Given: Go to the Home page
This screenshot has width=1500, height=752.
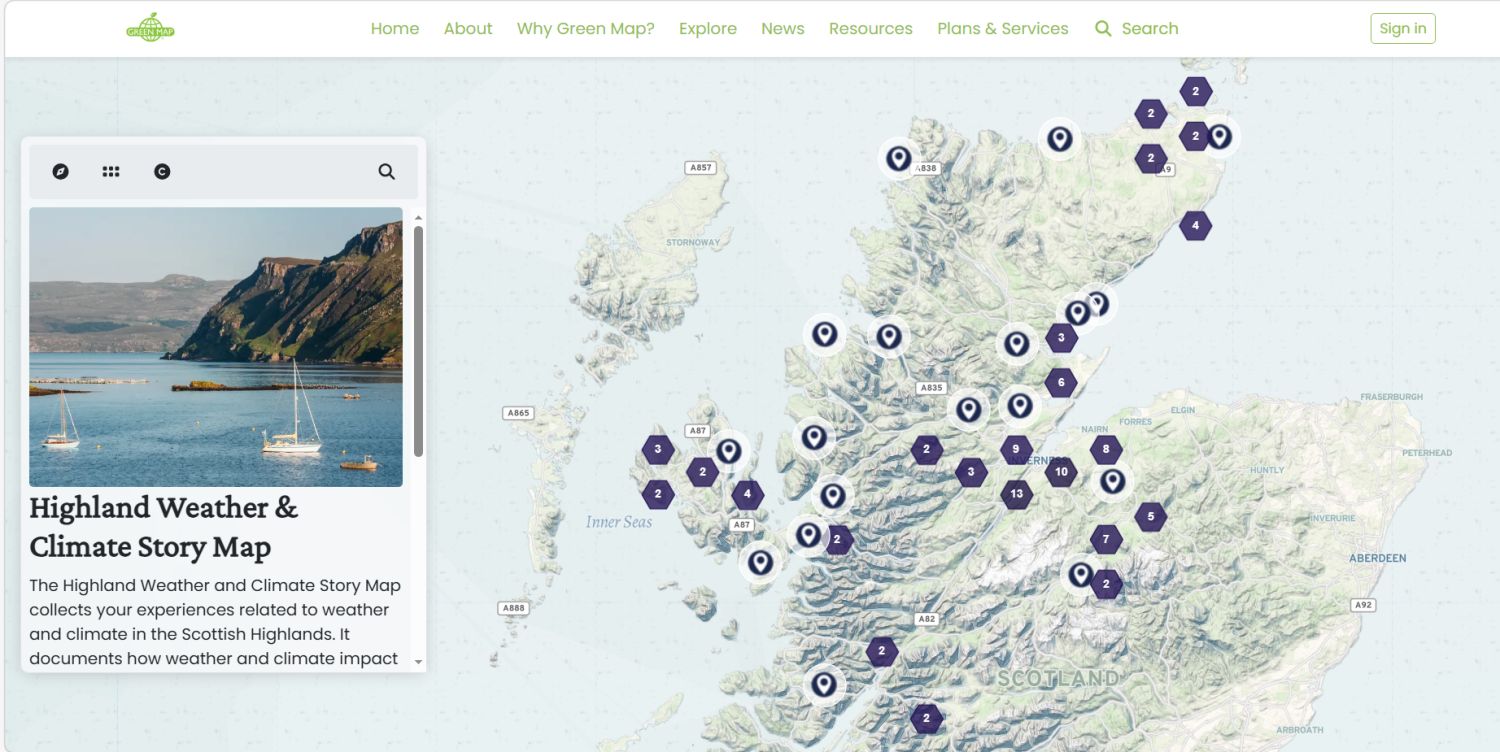Looking at the screenshot, I should click(395, 29).
